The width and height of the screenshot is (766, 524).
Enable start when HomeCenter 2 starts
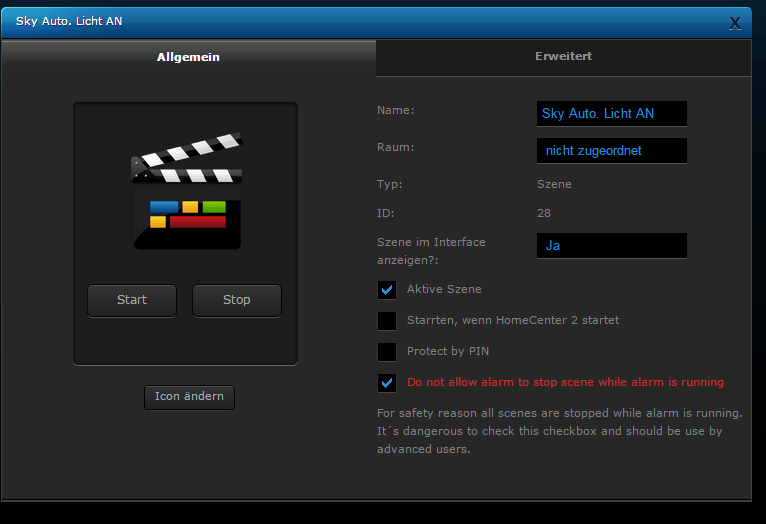pos(387,321)
